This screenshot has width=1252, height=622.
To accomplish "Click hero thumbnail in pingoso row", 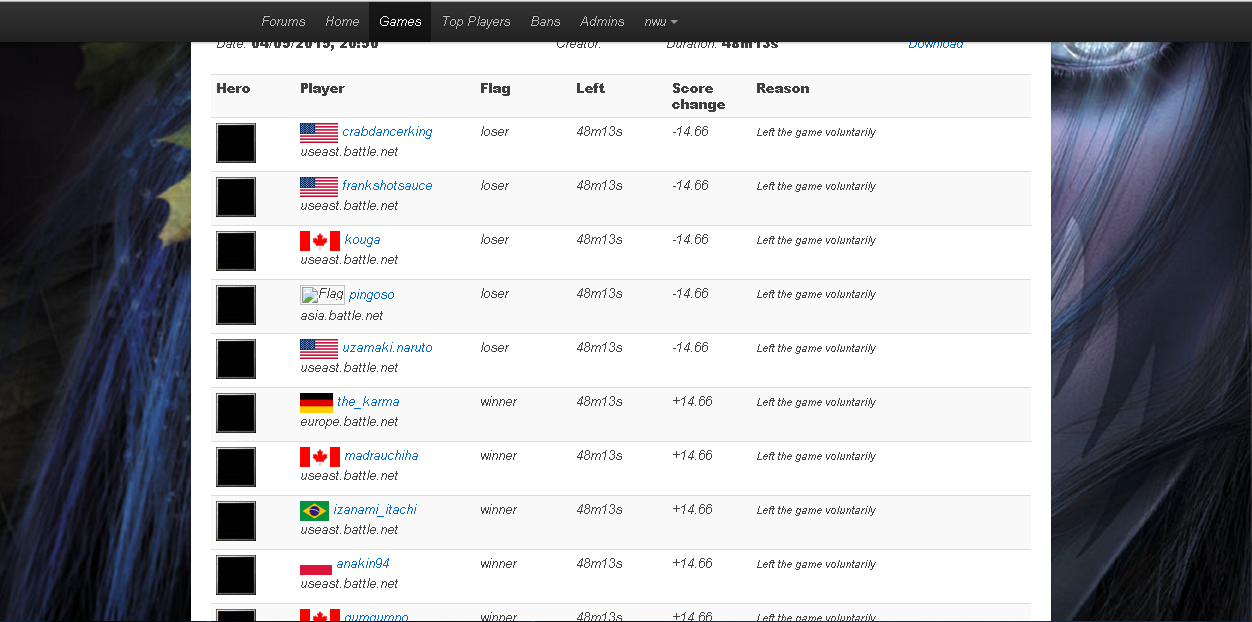I will tap(236, 305).
